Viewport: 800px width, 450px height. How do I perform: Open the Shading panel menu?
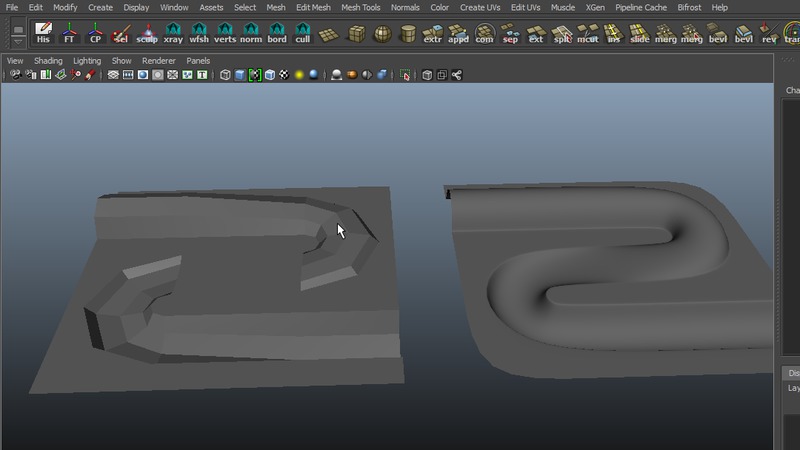48,61
